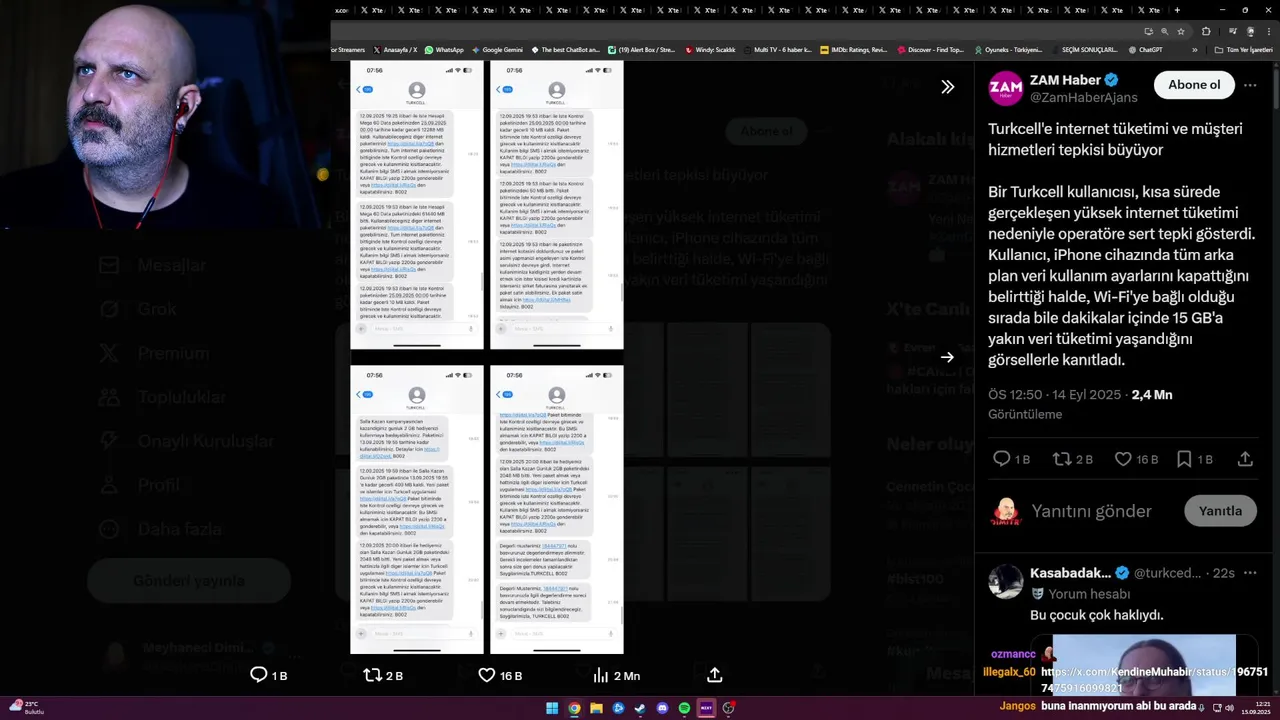Screen dimensions: 1280x720
Task: Reply icon showing 1 B in side panel
Action: pyautogui.click(x=1011, y=459)
